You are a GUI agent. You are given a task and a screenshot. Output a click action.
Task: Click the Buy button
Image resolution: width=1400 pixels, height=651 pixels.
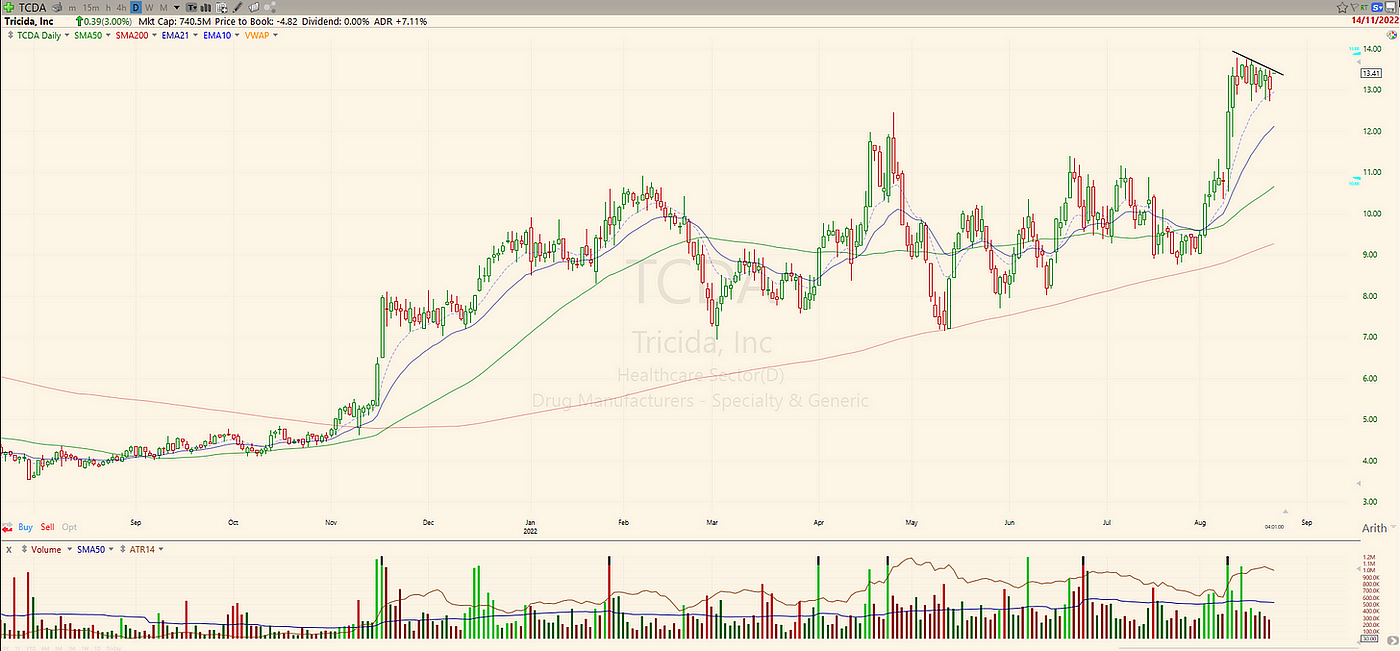coord(25,527)
